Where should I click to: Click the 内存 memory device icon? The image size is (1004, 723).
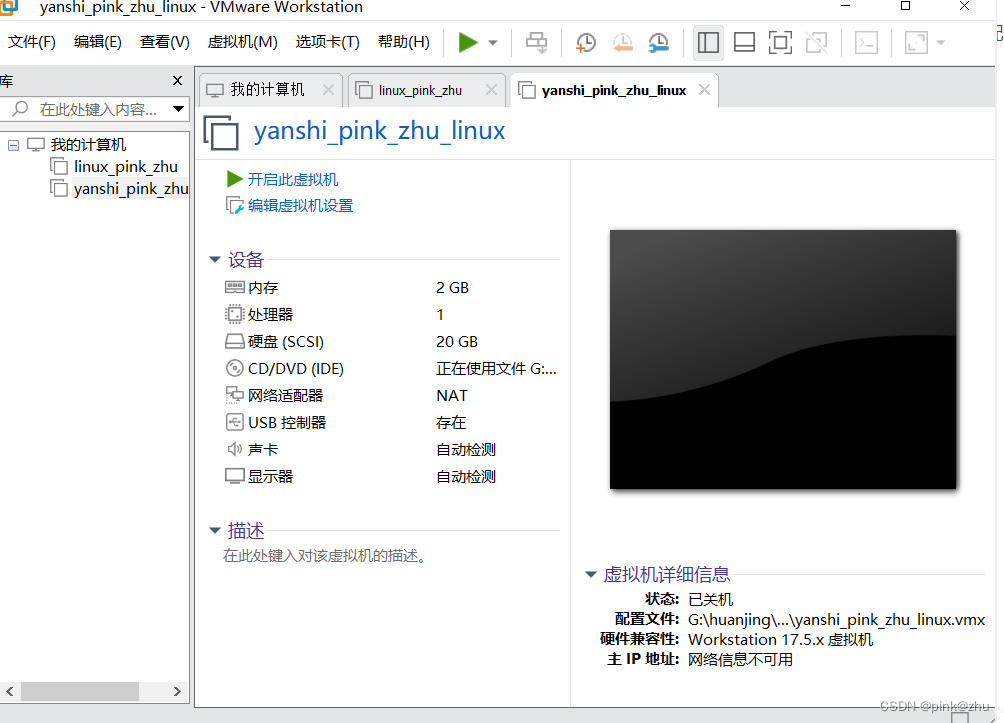tap(234, 287)
